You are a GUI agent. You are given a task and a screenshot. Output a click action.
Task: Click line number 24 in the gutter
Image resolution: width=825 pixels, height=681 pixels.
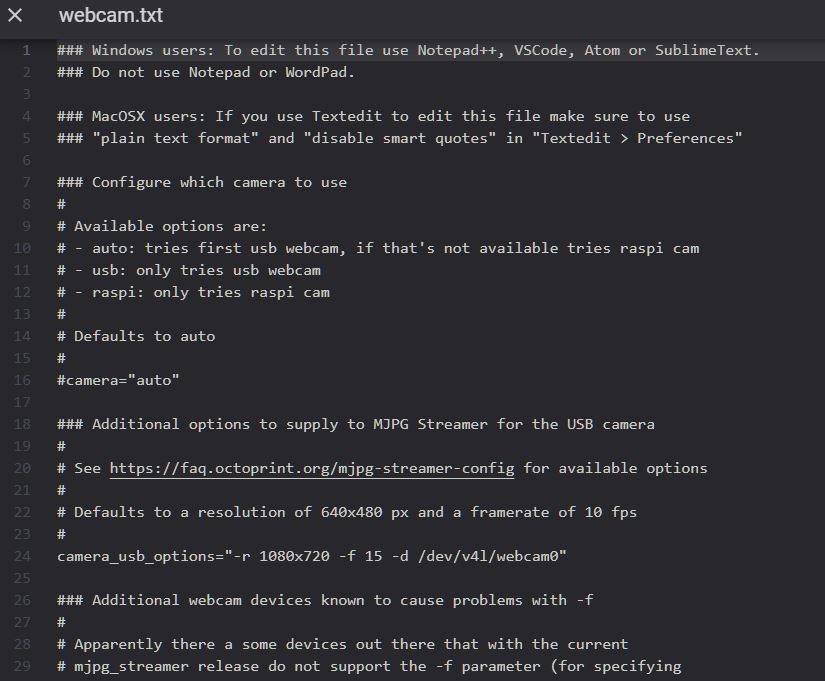[x=23, y=556]
